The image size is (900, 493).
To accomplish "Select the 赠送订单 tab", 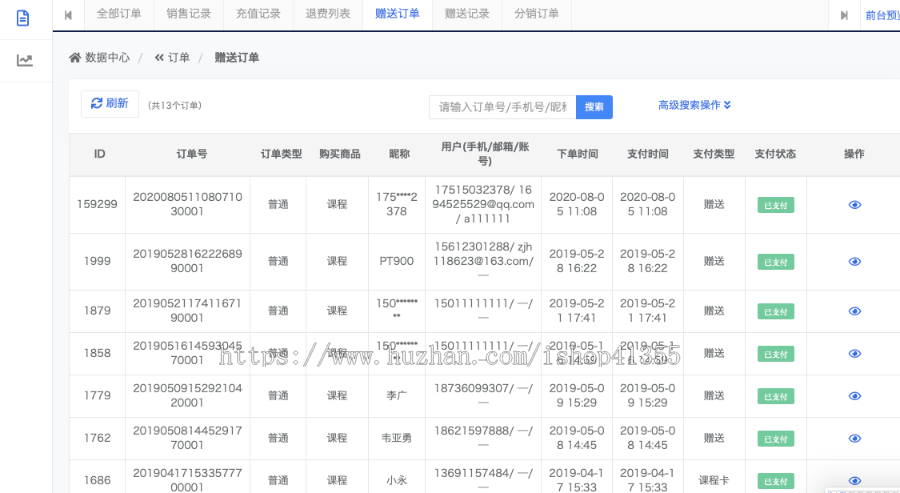I will (x=397, y=14).
